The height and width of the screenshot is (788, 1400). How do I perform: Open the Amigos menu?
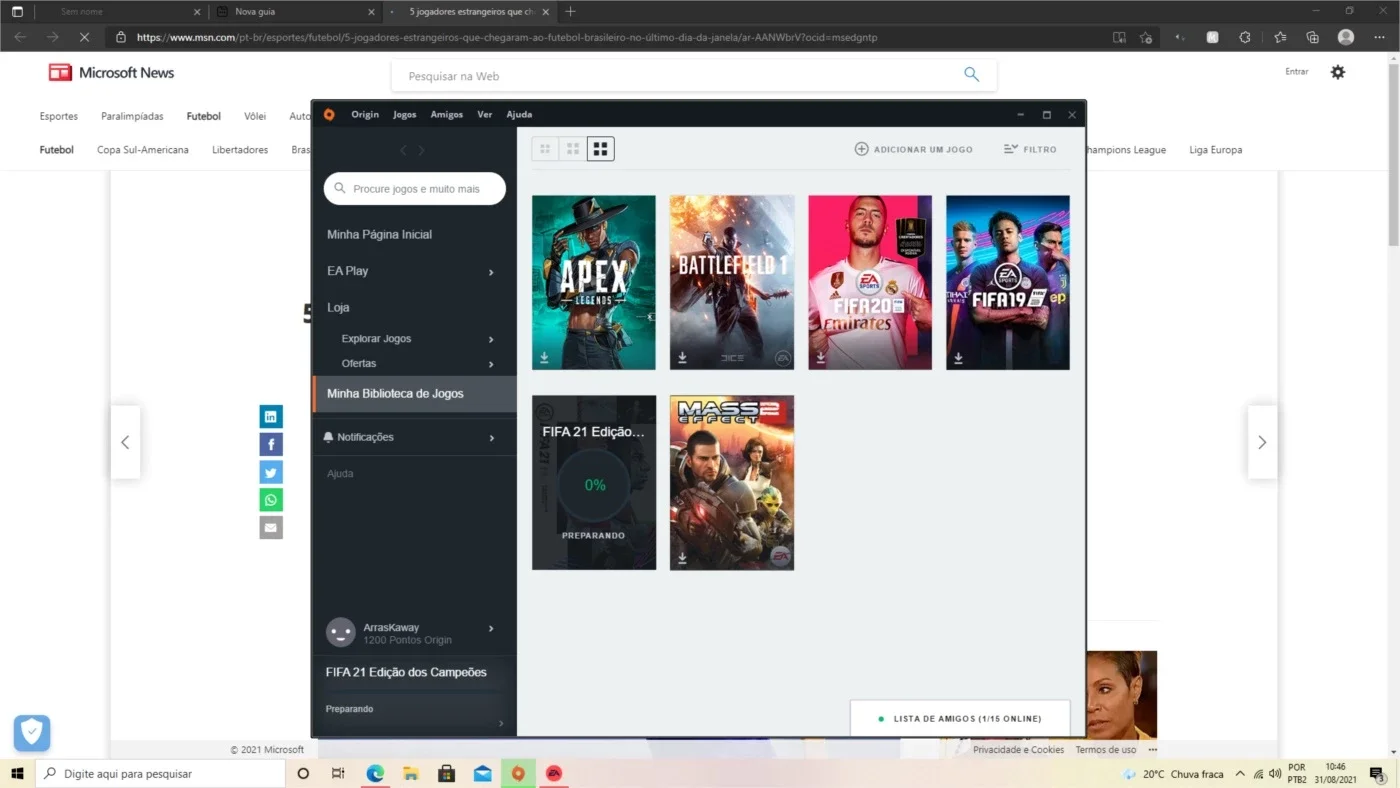[447, 114]
